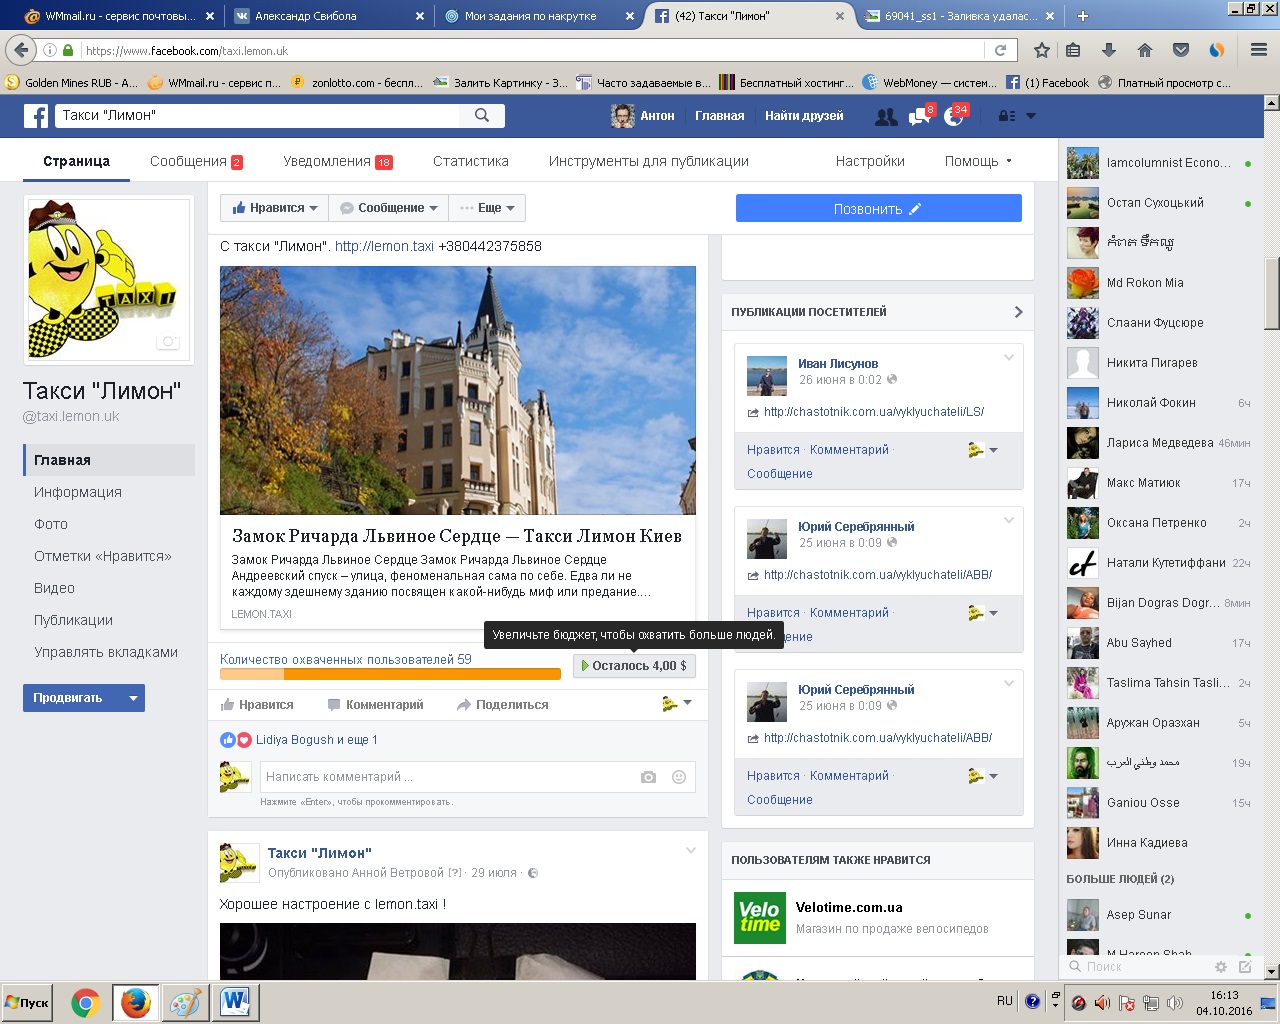
Task: Expand Публикации посетителей chevron
Action: tap(1018, 312)
